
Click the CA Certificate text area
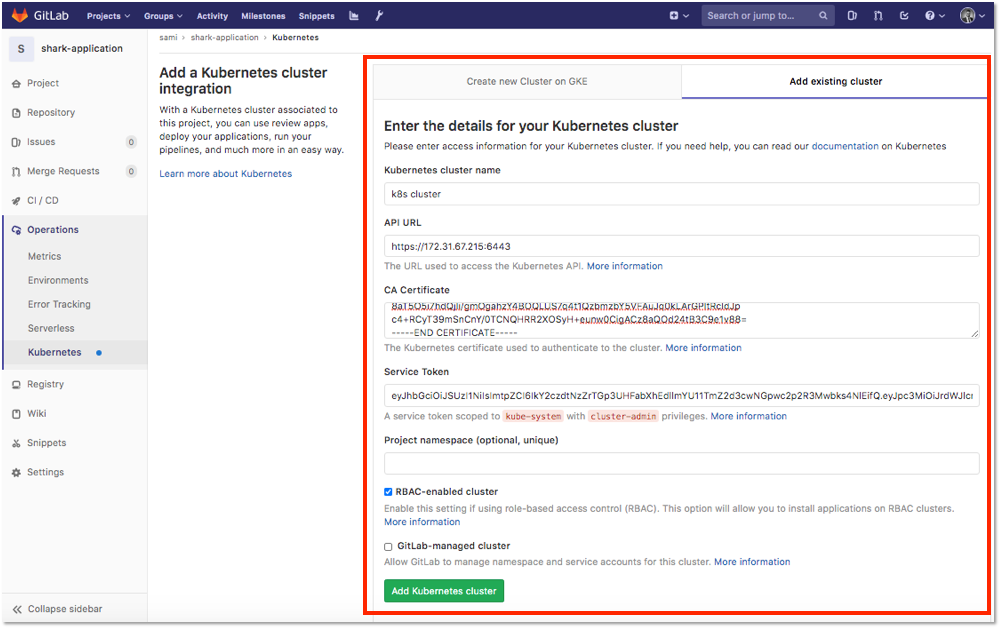682,321
